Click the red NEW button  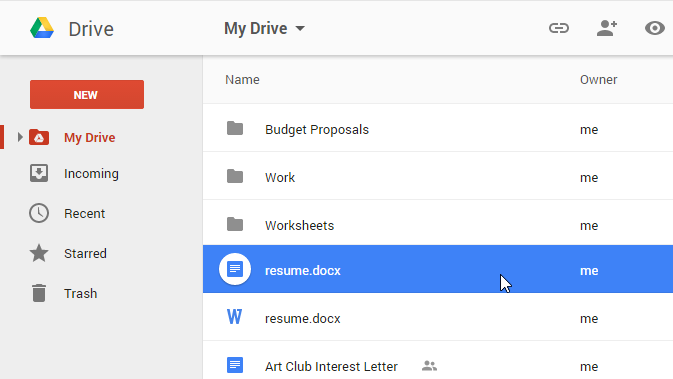pyautogui.click(x=87, y=94)
